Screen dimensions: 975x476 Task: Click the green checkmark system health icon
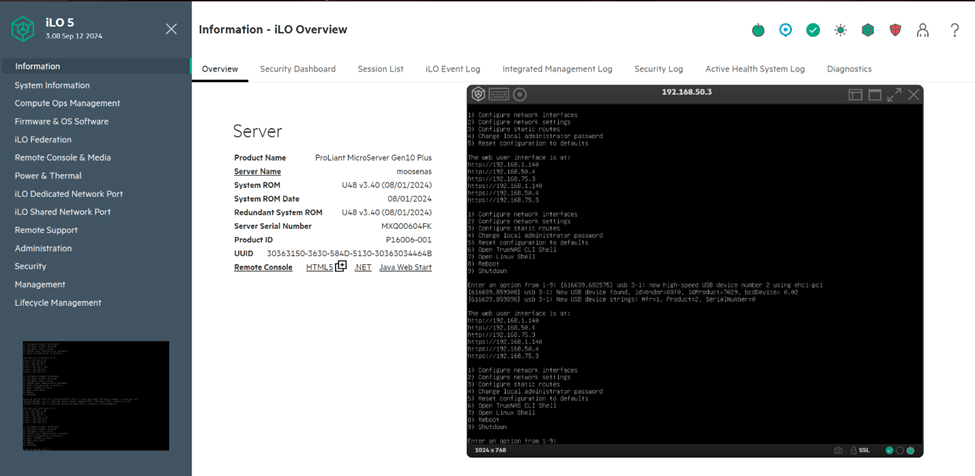point(813,30)
